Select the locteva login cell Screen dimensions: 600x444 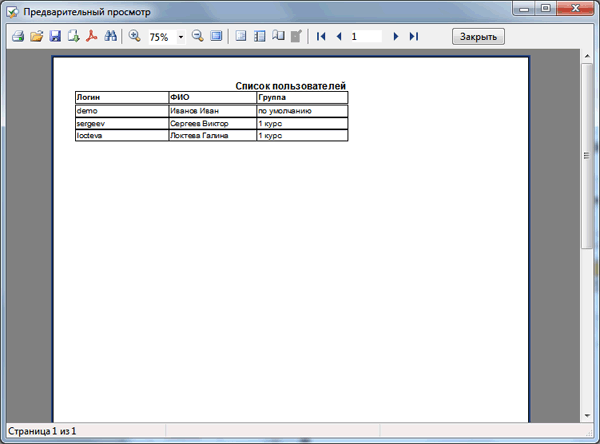pyautogui.click(x=122, y=135)
